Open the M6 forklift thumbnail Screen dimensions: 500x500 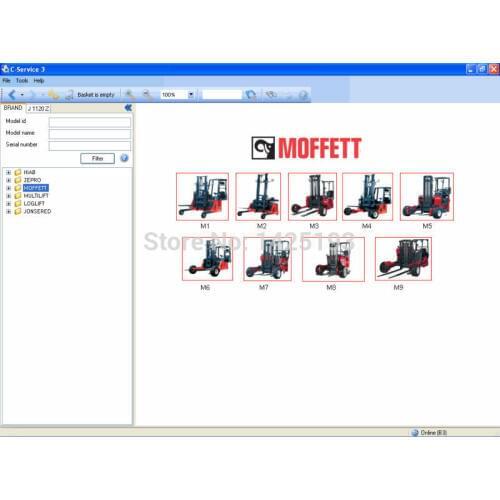tap(207, 259)
